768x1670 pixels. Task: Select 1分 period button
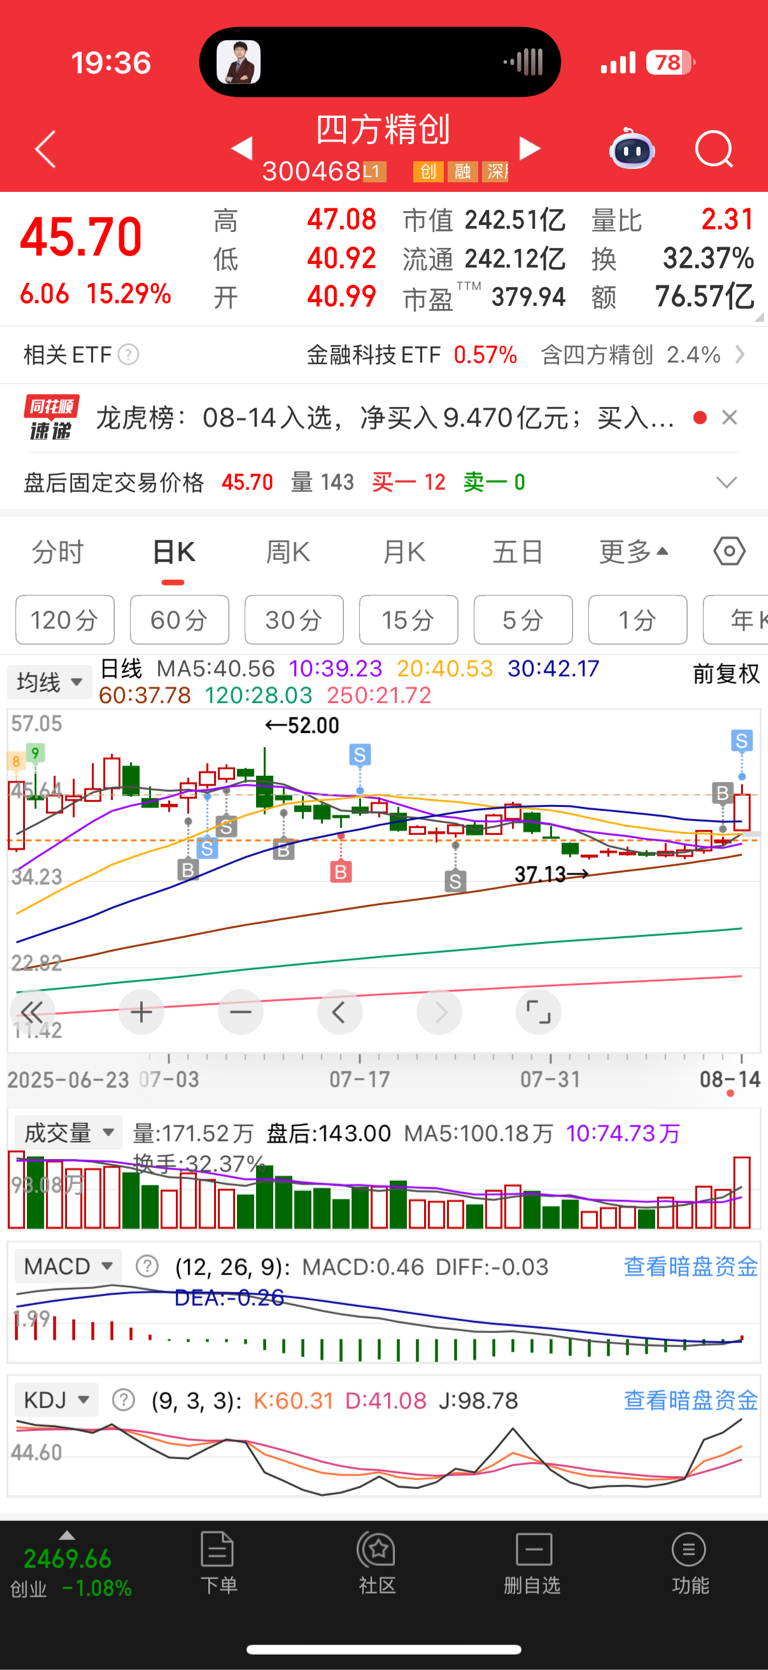638,620
